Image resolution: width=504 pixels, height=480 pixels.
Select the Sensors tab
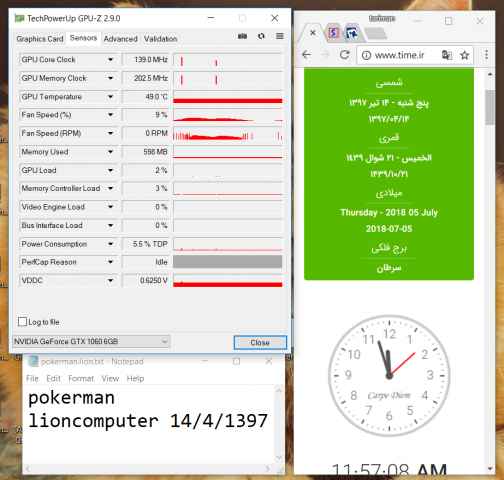[83, 38]
